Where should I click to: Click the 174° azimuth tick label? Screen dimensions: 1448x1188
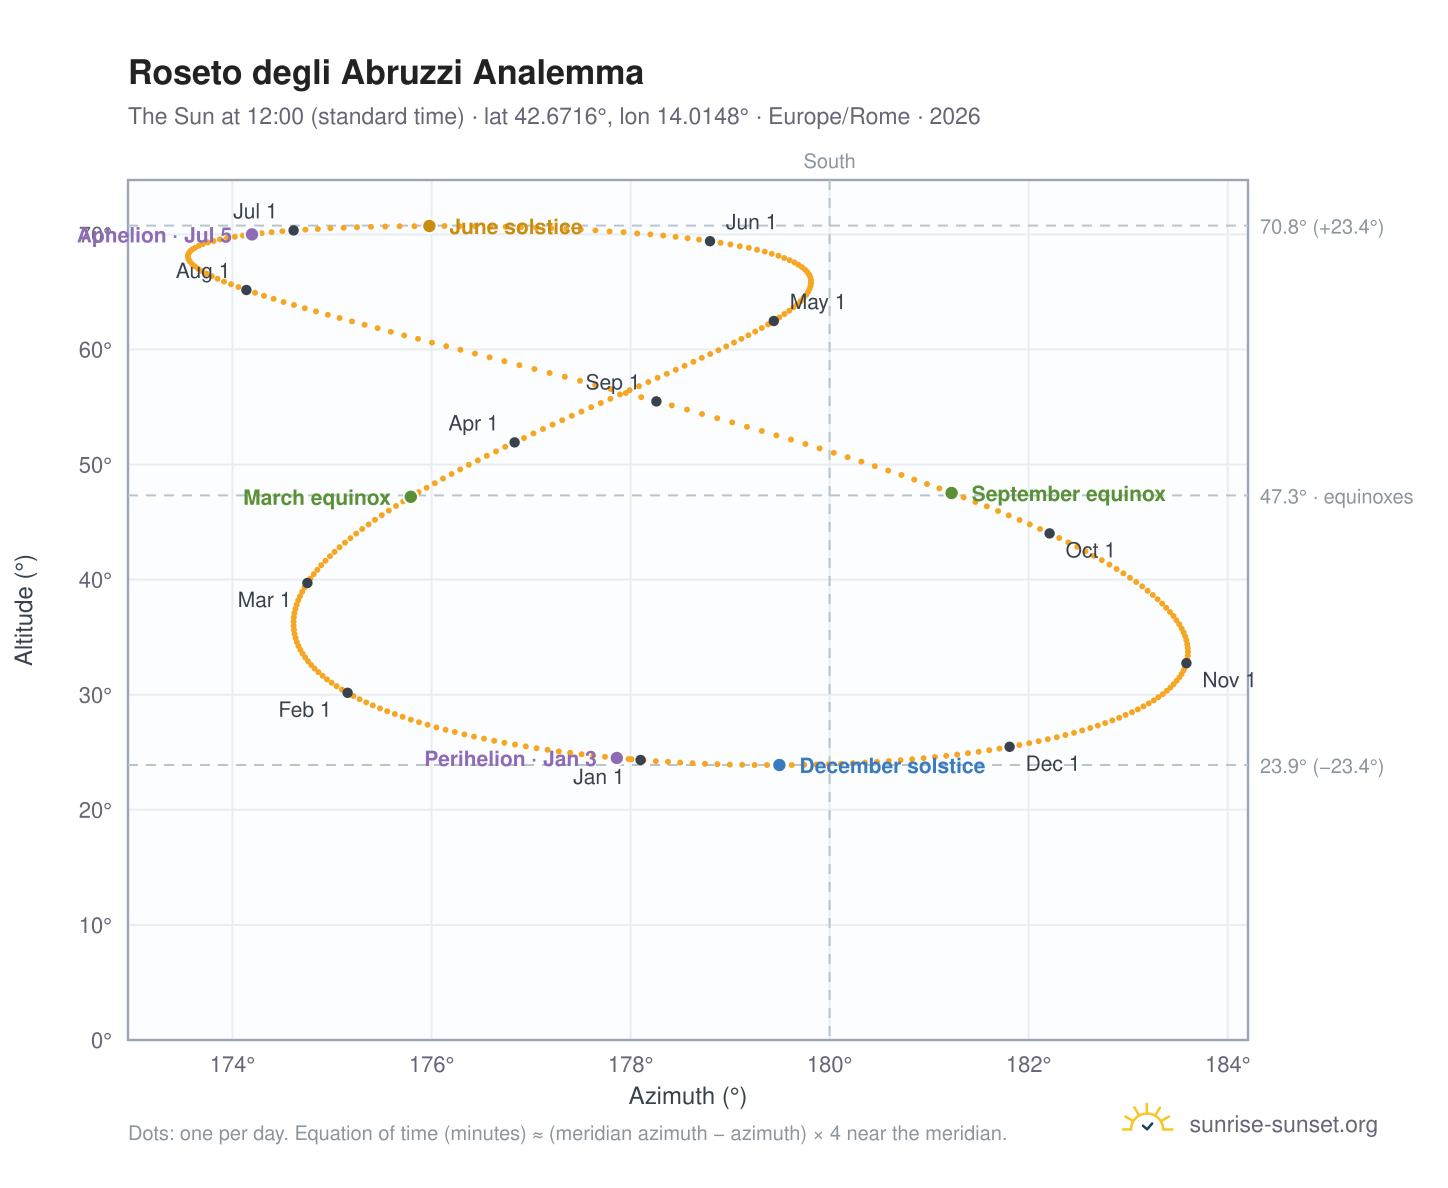[233, 1063]
